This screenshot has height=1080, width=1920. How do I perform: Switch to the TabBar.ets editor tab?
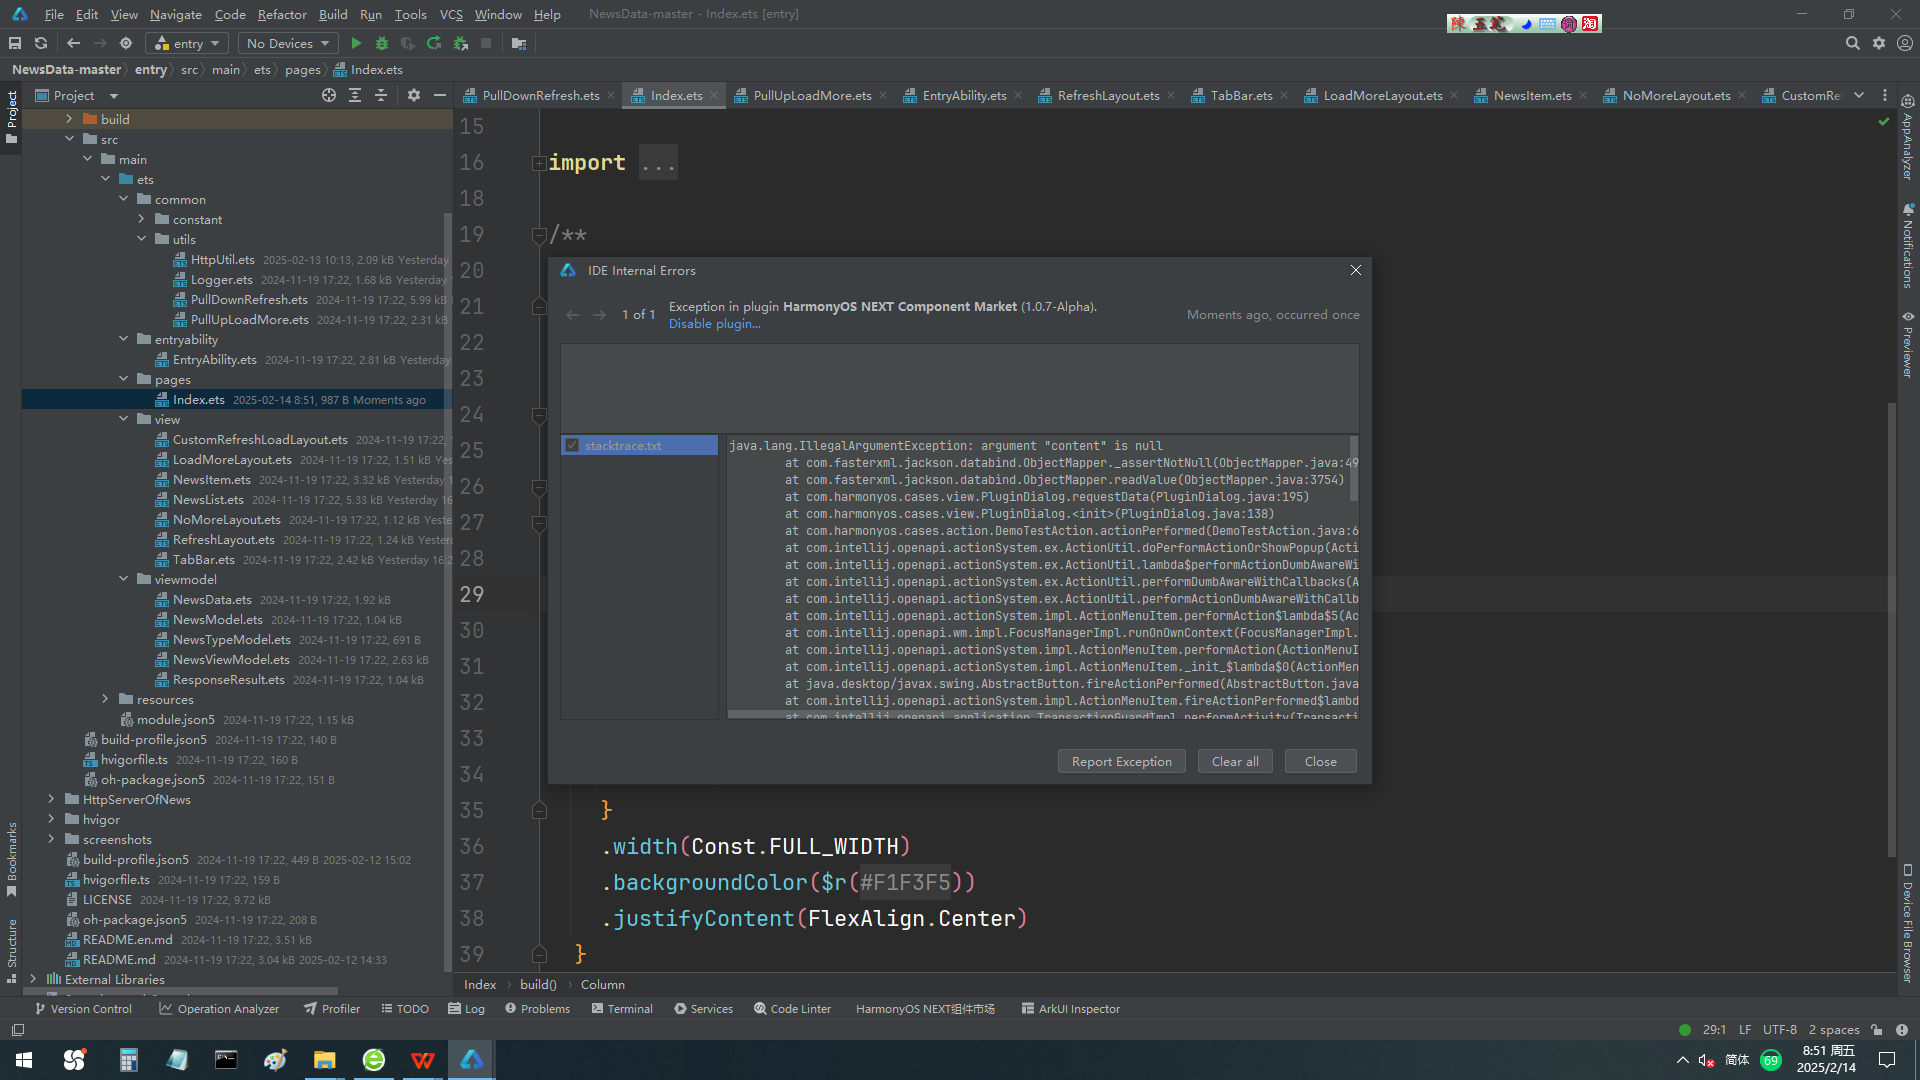(x=1240, y=96)
